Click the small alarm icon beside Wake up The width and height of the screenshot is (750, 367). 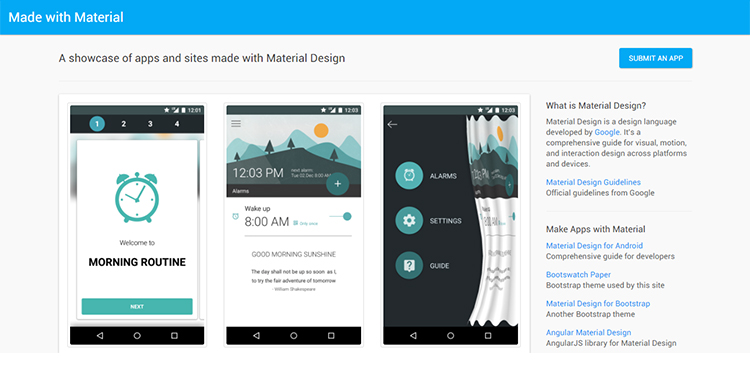click(235, 216)
